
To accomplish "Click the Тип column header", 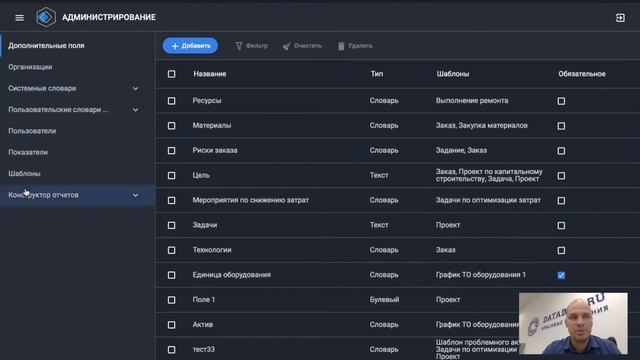I will coord(377,74).
